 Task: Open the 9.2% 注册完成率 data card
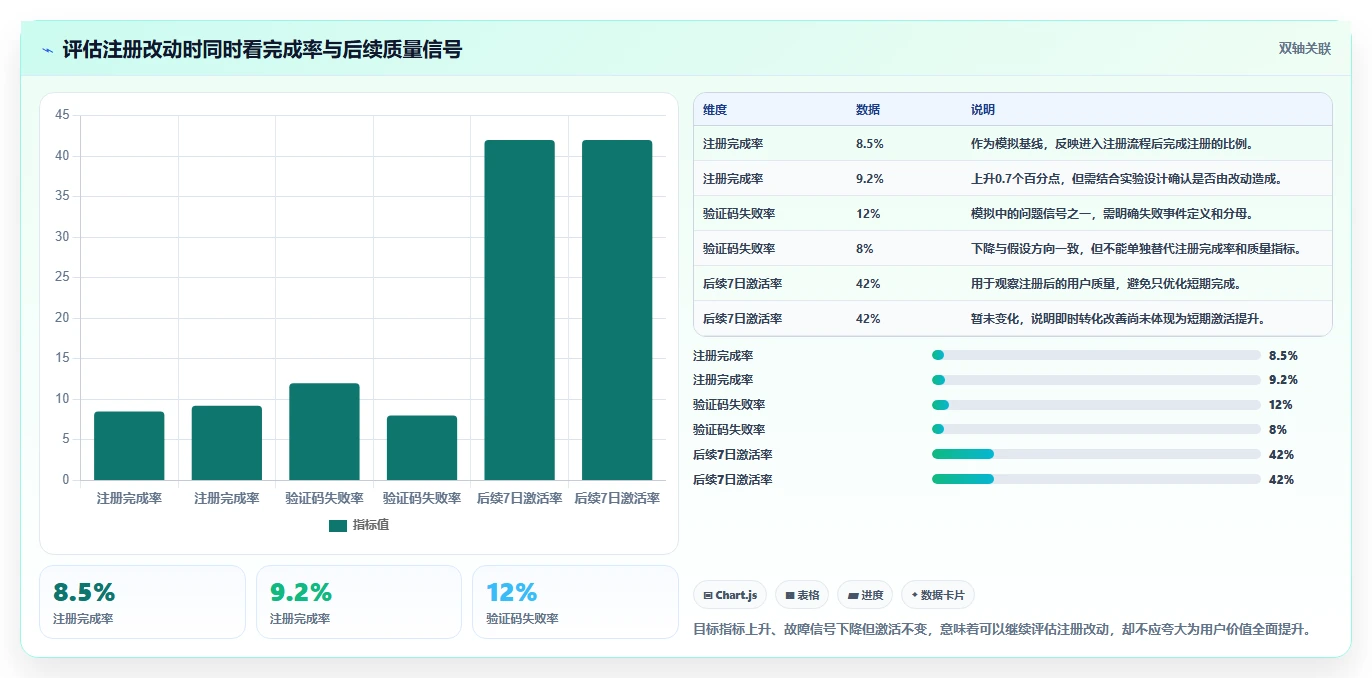point(359,602)
